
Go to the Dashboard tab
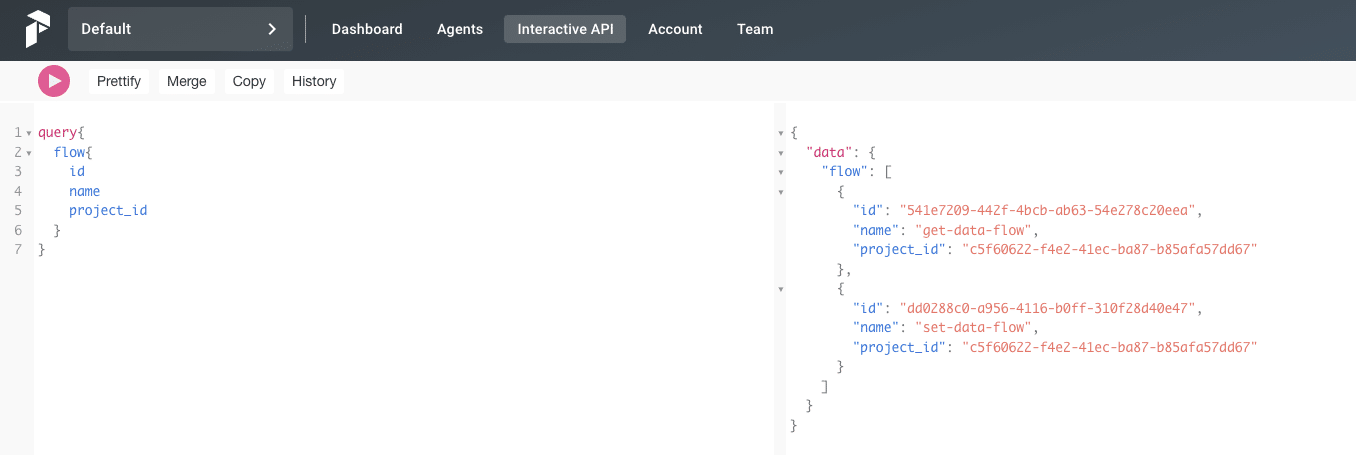[367, 29]
